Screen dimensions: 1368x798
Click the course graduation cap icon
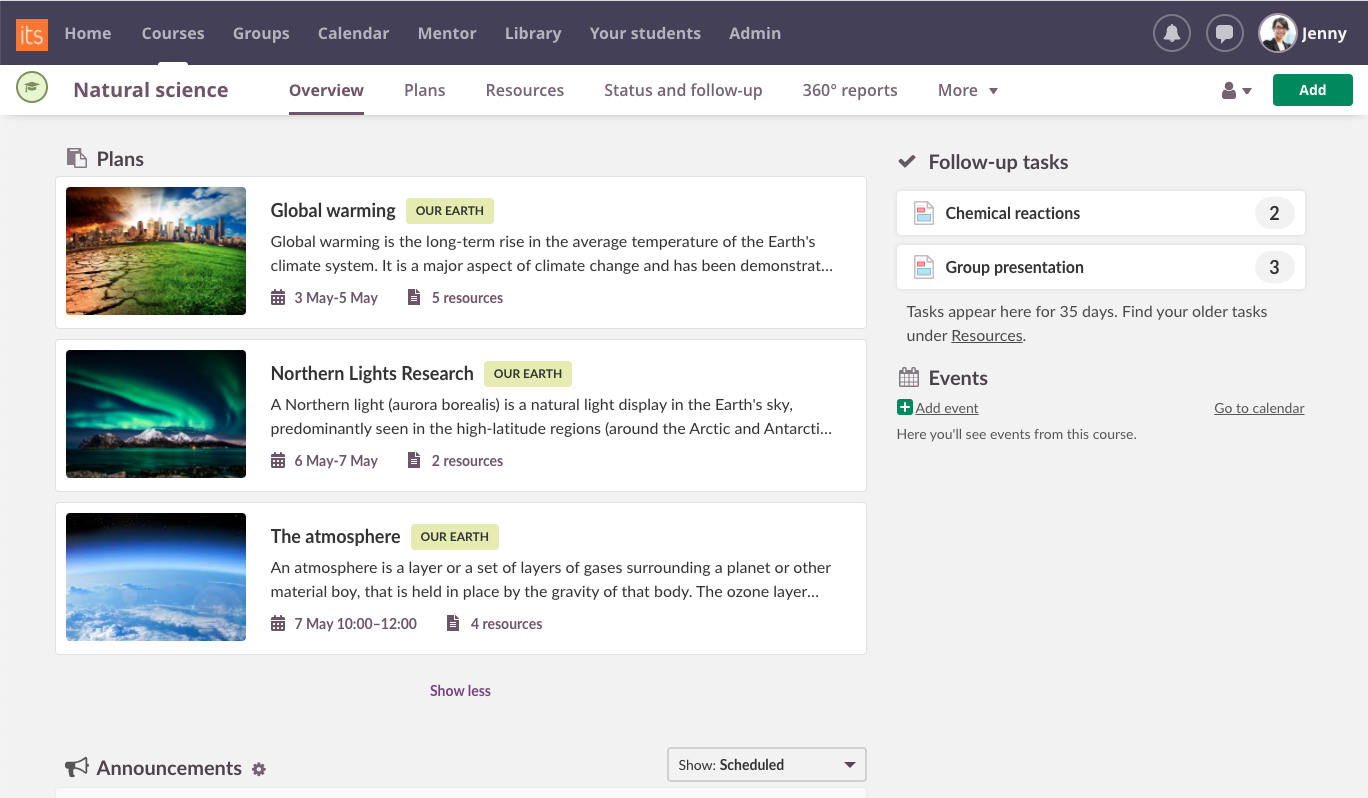click(x=31, y=88)
